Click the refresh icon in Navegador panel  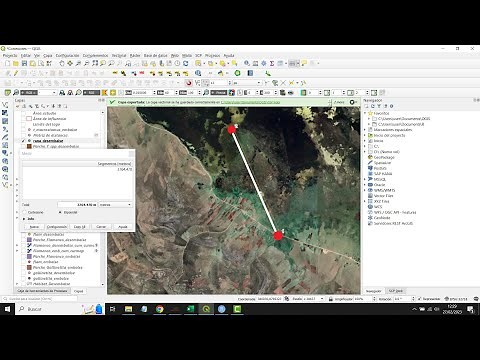[x=373, y=106]
